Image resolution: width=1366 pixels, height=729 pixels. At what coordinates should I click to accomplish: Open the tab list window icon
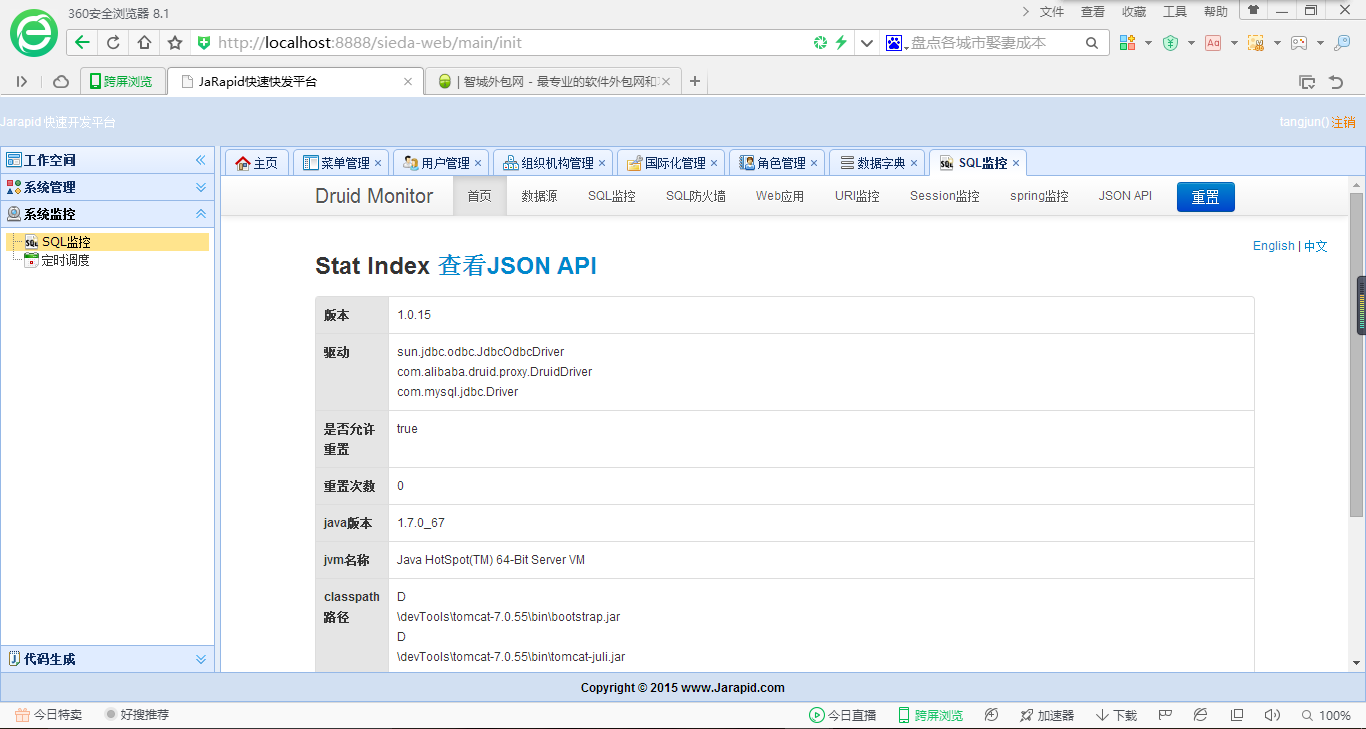point(1307,82)
